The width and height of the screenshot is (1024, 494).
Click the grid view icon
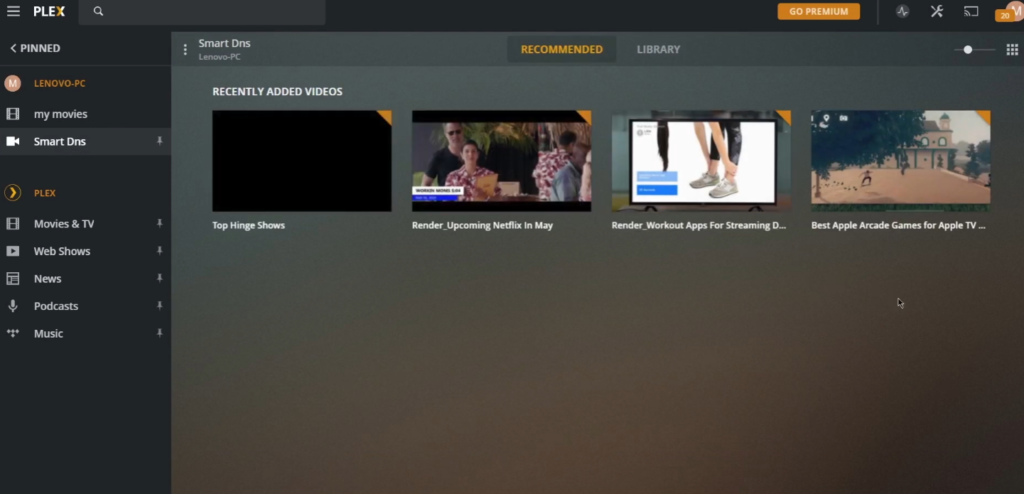click(x=1012, y=50)
